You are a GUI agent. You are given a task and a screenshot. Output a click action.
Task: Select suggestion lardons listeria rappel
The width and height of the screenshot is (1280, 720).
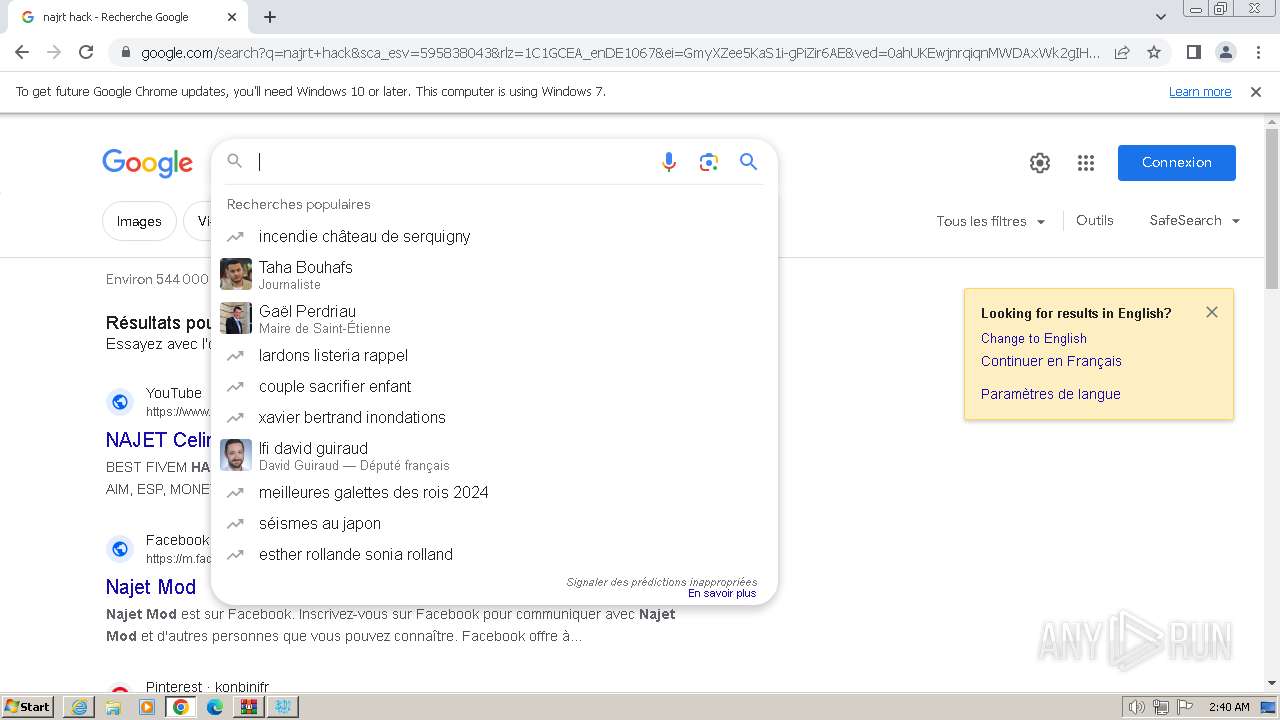click(494, 355)
